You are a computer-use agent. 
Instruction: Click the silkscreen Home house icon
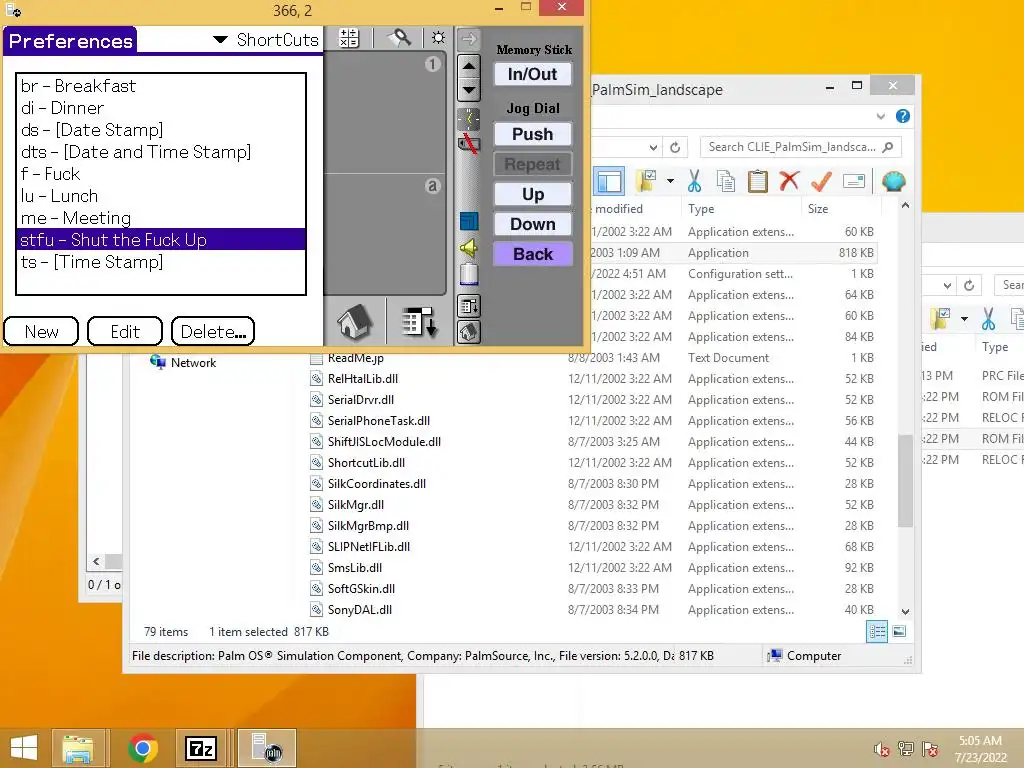[x=355, y=322]
